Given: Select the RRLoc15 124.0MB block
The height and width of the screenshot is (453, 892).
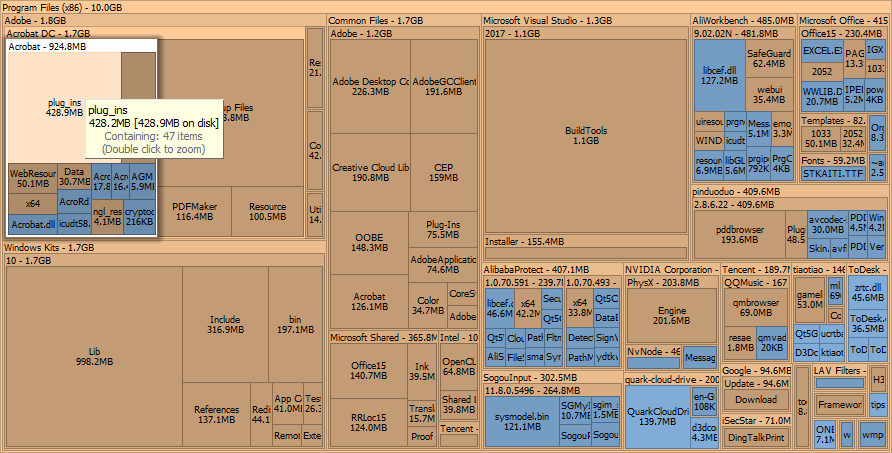Looking at the screenshot, I should (368, 422).
